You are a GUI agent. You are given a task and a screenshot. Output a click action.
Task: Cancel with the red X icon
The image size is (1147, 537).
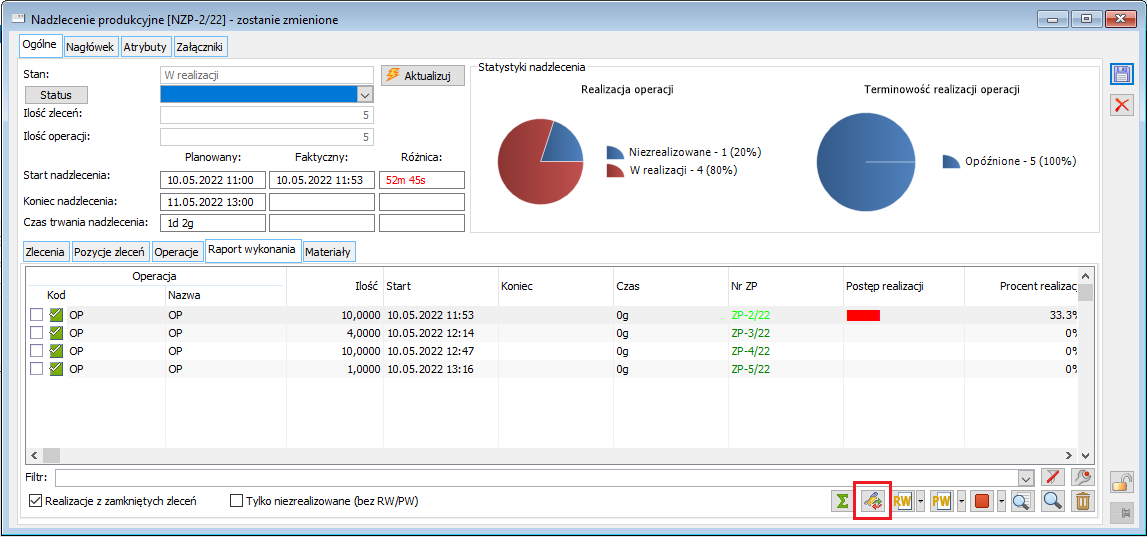click(1121, 105)
